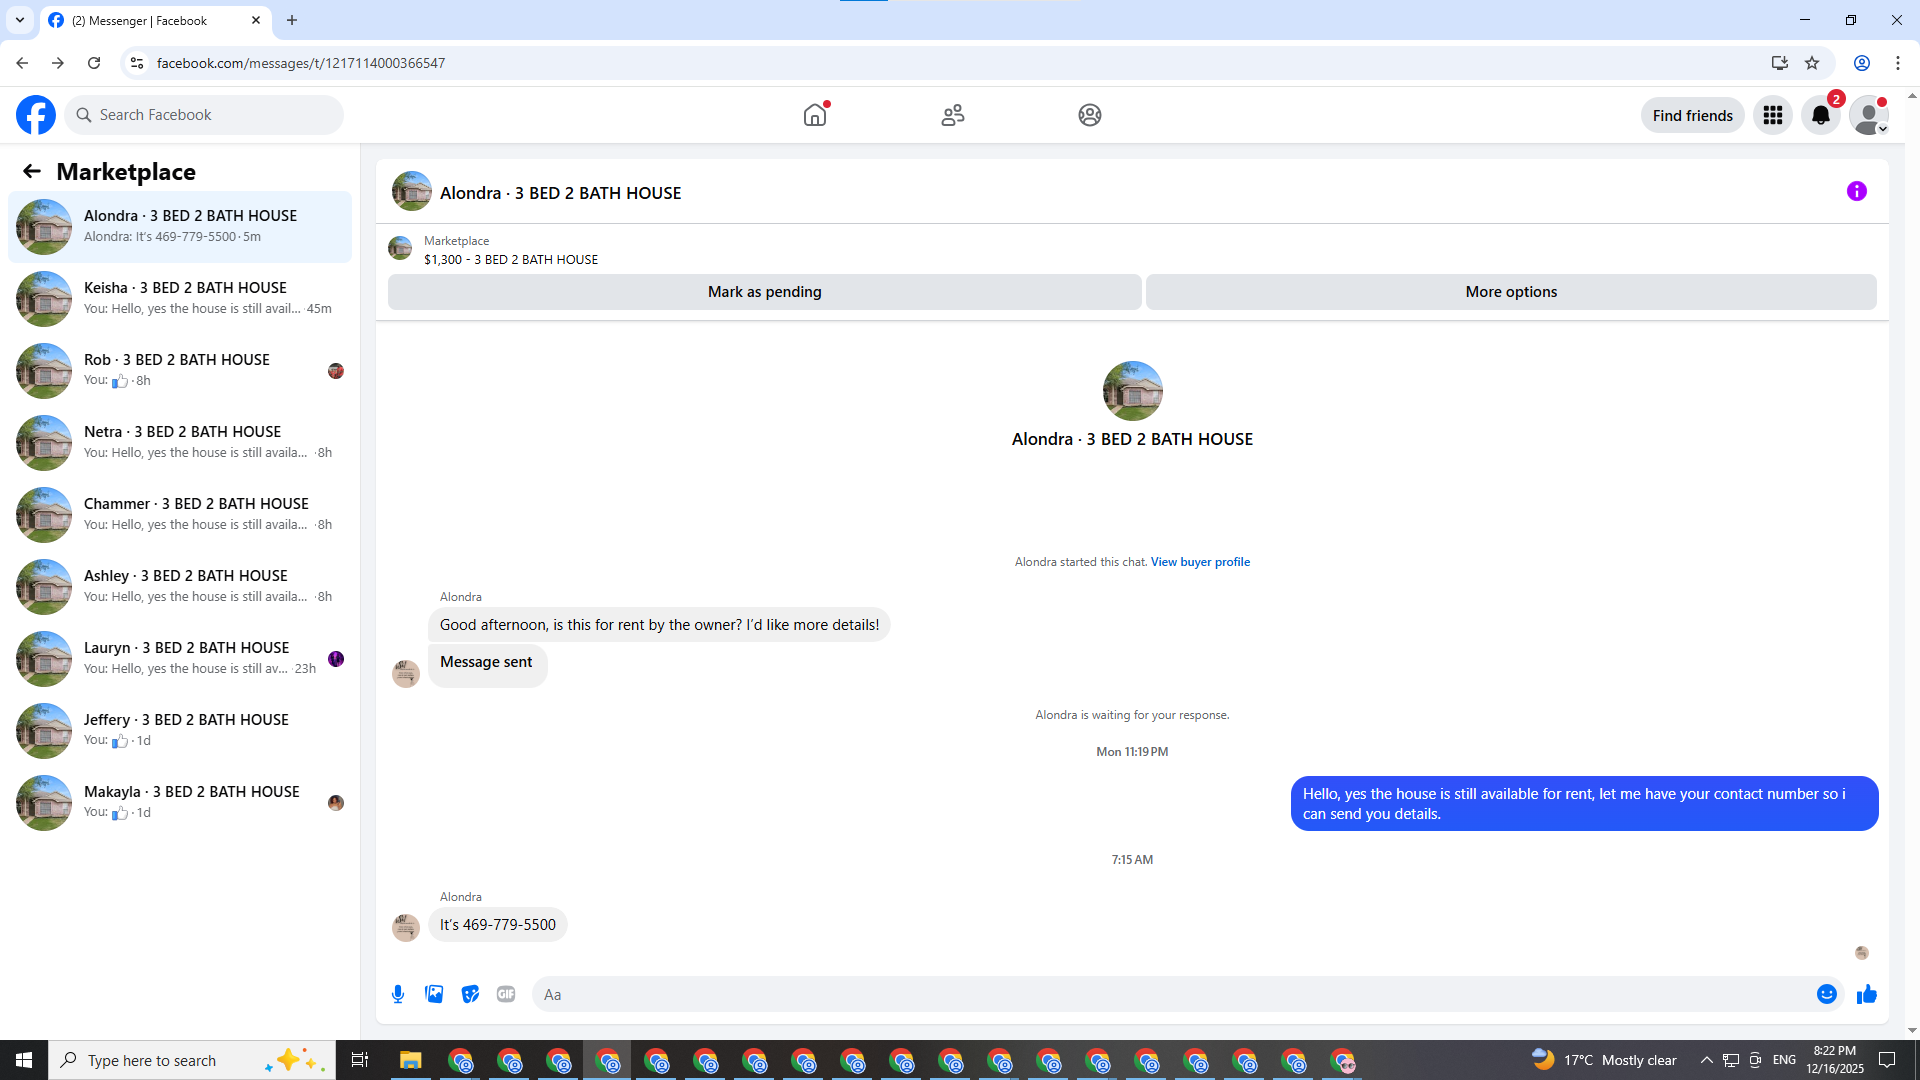Image resolution: width=1920 pixels, height=1080 pixels.
Task: Click the message "It's 469-779-5500"
Action: pos(498,925)
